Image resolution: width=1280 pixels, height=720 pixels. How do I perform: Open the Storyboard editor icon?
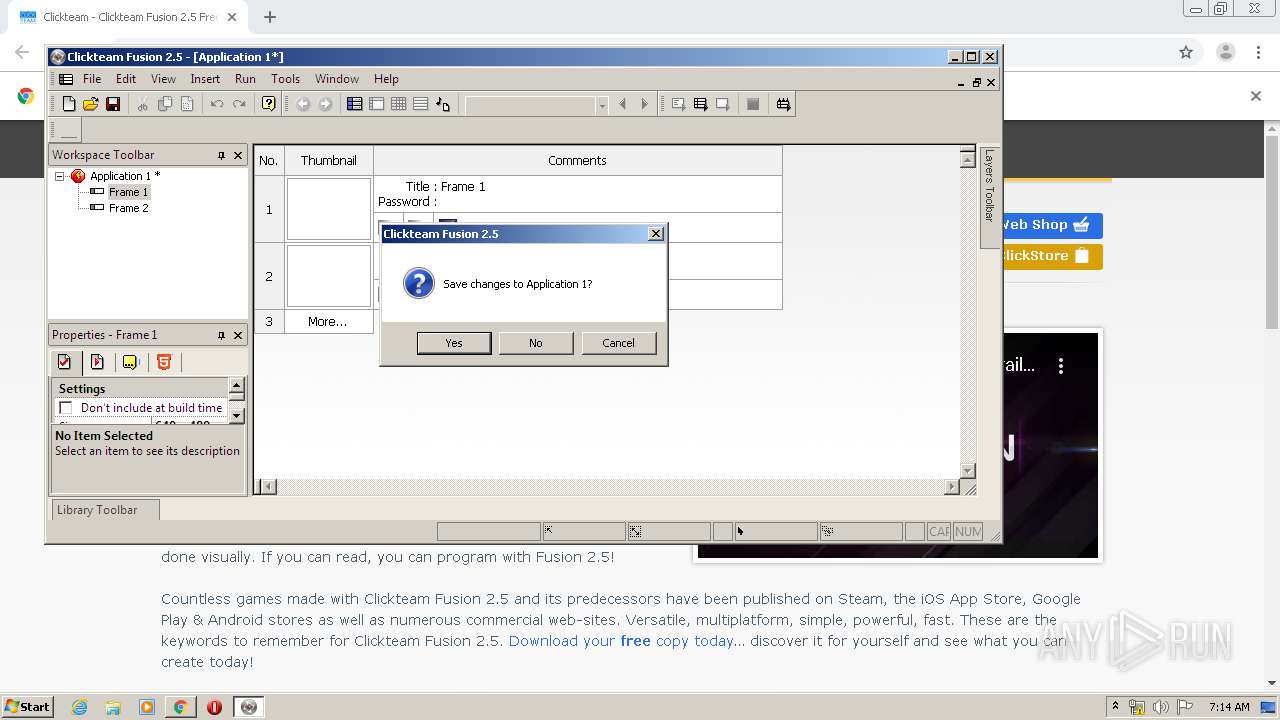click(354, 104)
